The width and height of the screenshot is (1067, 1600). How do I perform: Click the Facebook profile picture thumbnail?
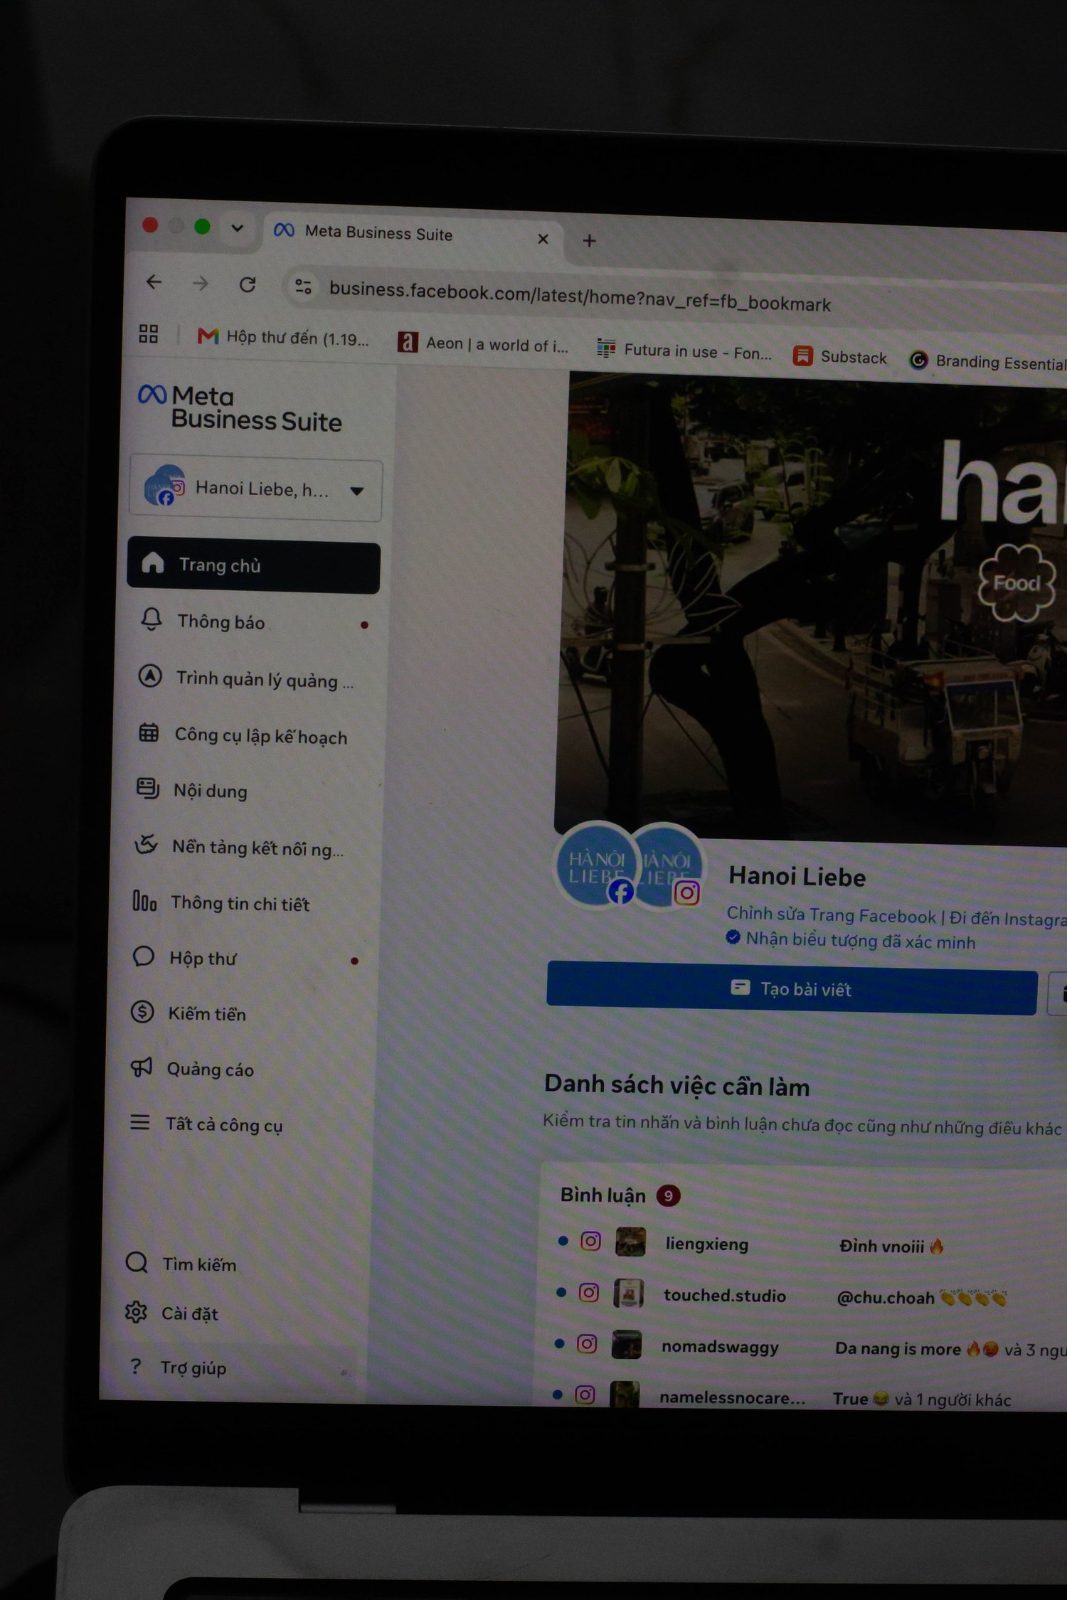[595, 864]
